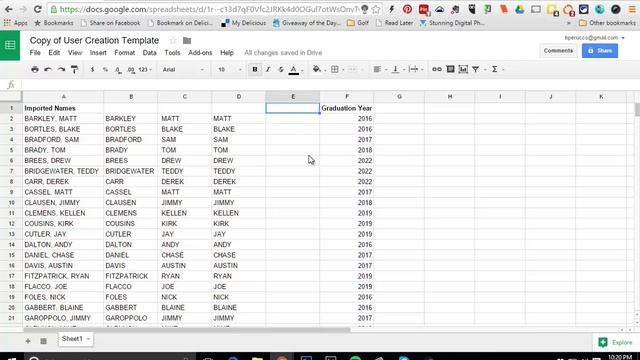The image size is (640, 360).
Task: Click the Insert link icon
Action: pyautogui.click(x=437, y=69)
